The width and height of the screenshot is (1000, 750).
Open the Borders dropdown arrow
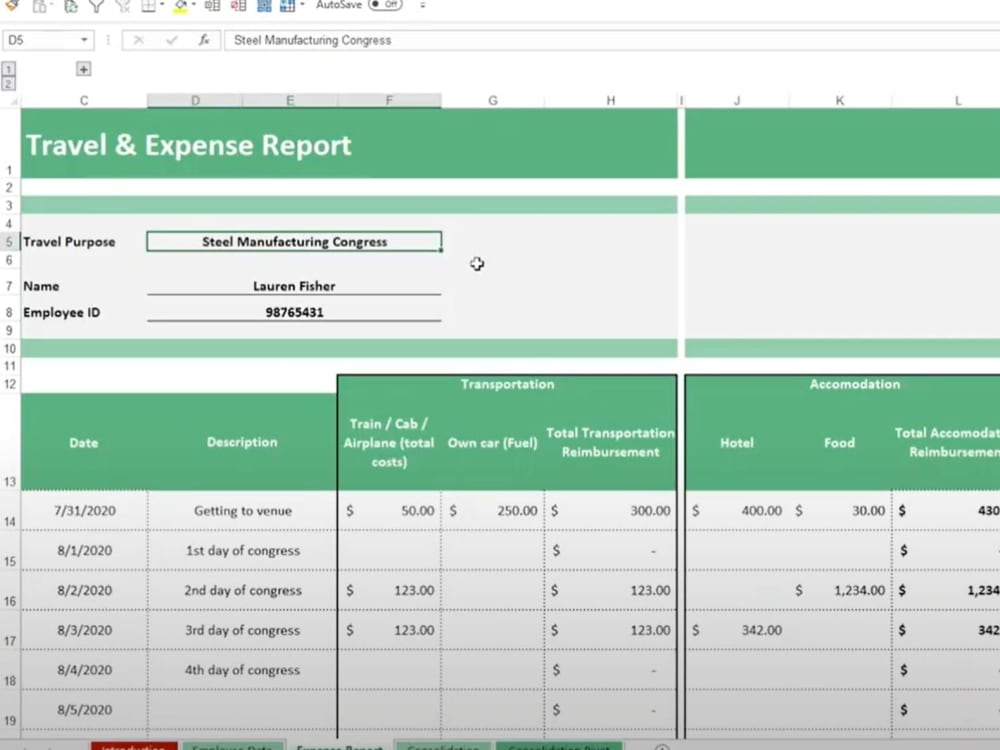tap(163, 7)
